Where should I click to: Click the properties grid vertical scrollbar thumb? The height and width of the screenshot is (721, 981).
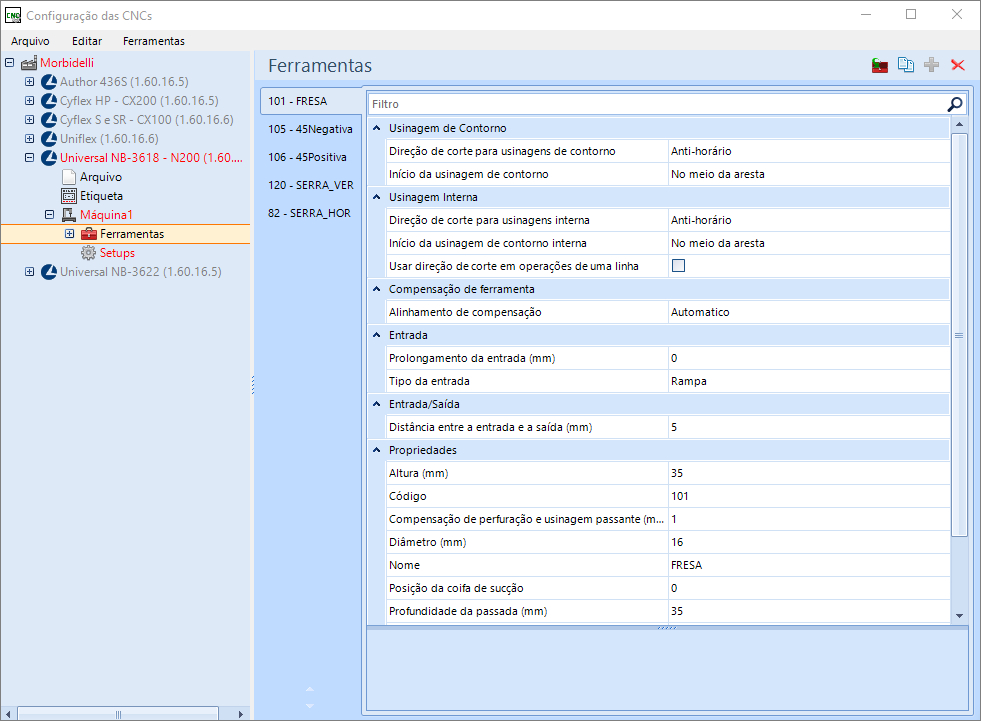point(959,335)
